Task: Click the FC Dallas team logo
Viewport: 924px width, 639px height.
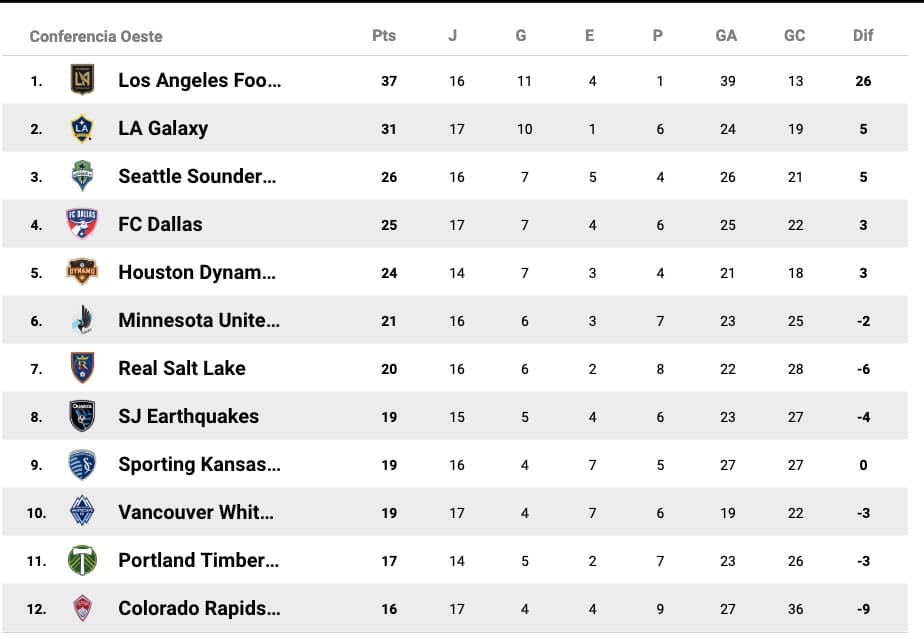Action: (82, 224)
